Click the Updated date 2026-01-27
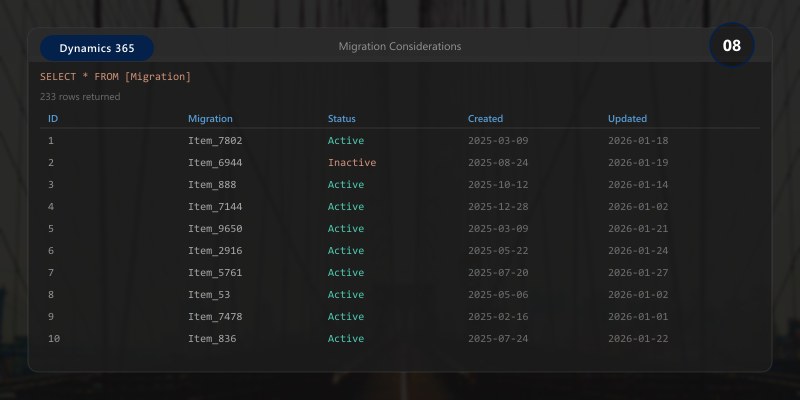800x400 pixels. point(638,272)
